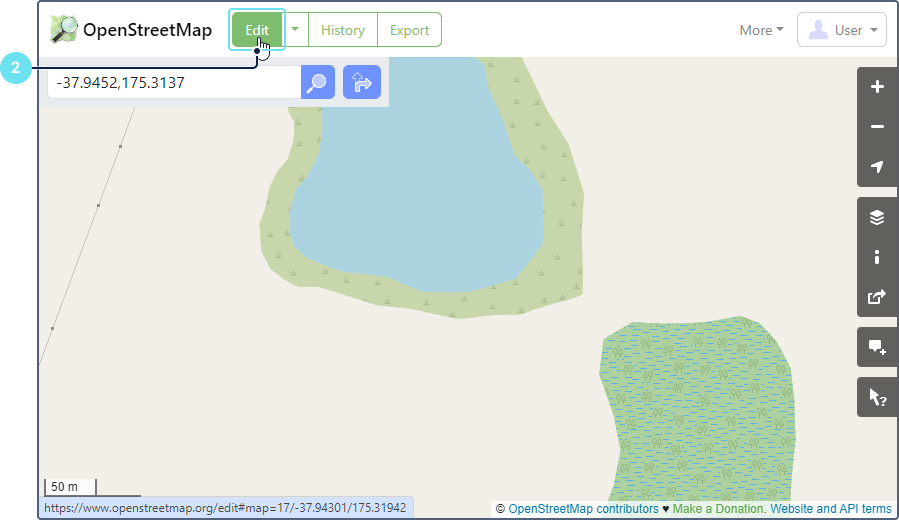Show my location on the map

pyautogui.click(x=877, y=167)
